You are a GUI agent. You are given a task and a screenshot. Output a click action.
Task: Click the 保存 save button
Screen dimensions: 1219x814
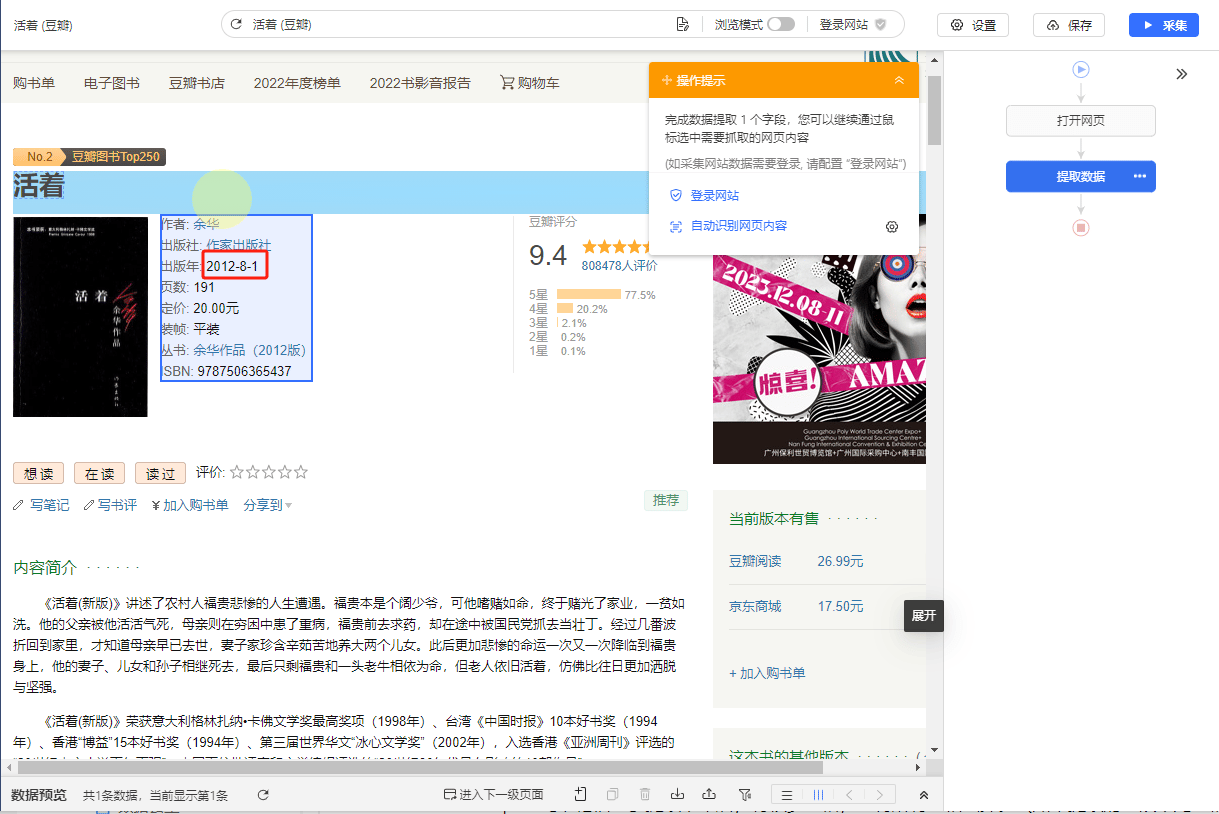pos(1069,25)
